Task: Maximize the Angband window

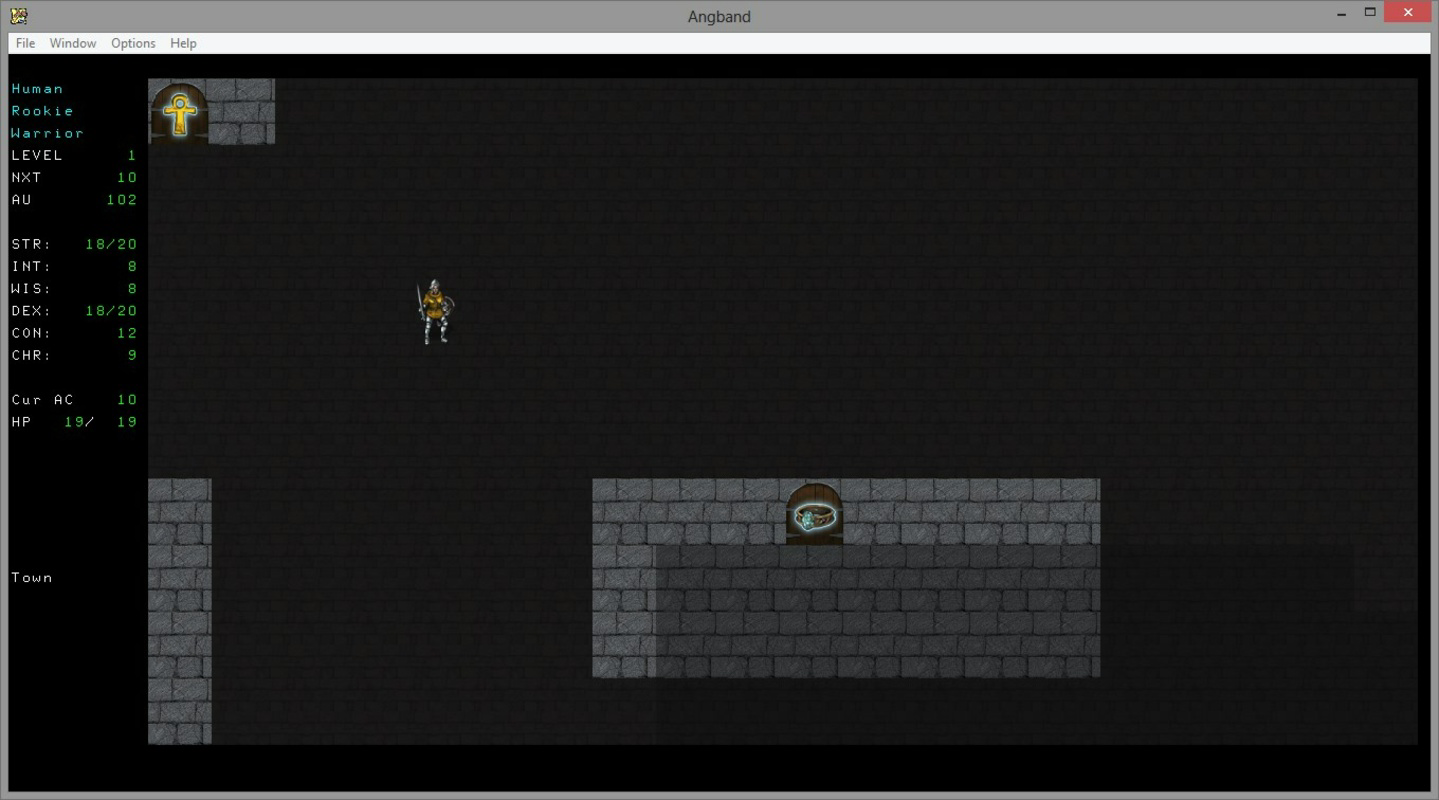Action: point(1370,13)
